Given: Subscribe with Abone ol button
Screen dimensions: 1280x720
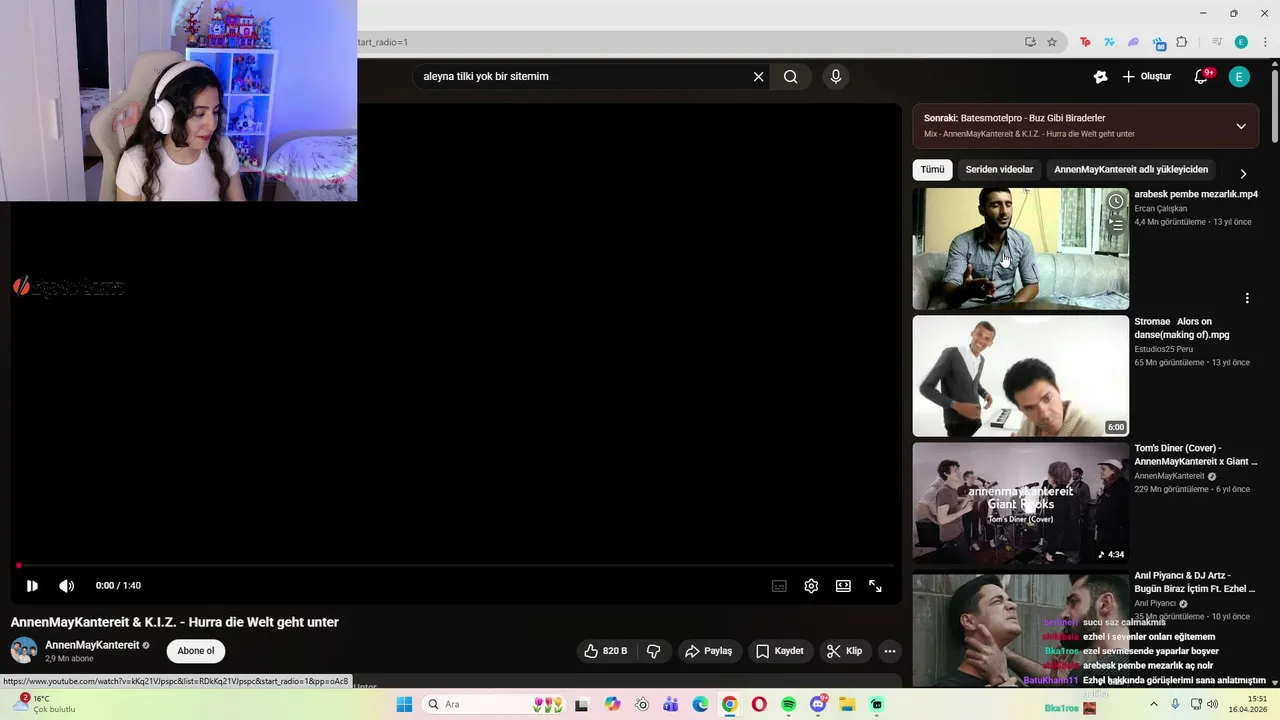Looking at the screenshot, I should 196,651.
